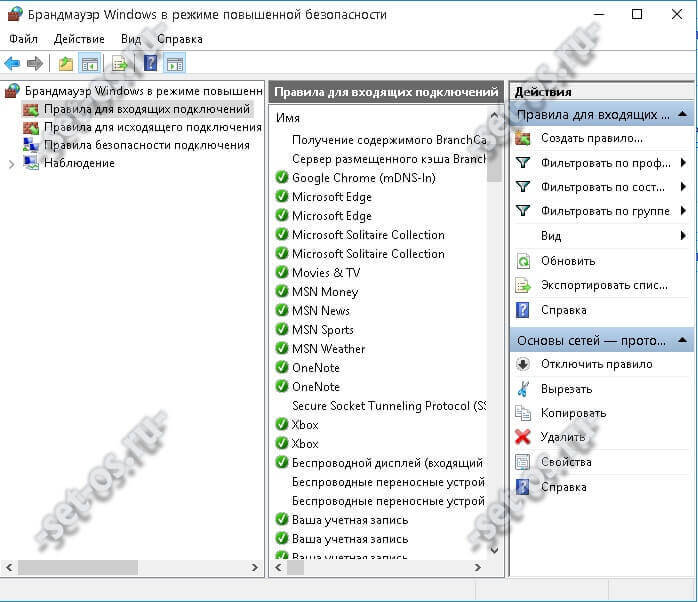This screenshot has width=698, height=602.
Task: Toggle the Show/Hide action pane toolbar icon
Action: [174, 64]
